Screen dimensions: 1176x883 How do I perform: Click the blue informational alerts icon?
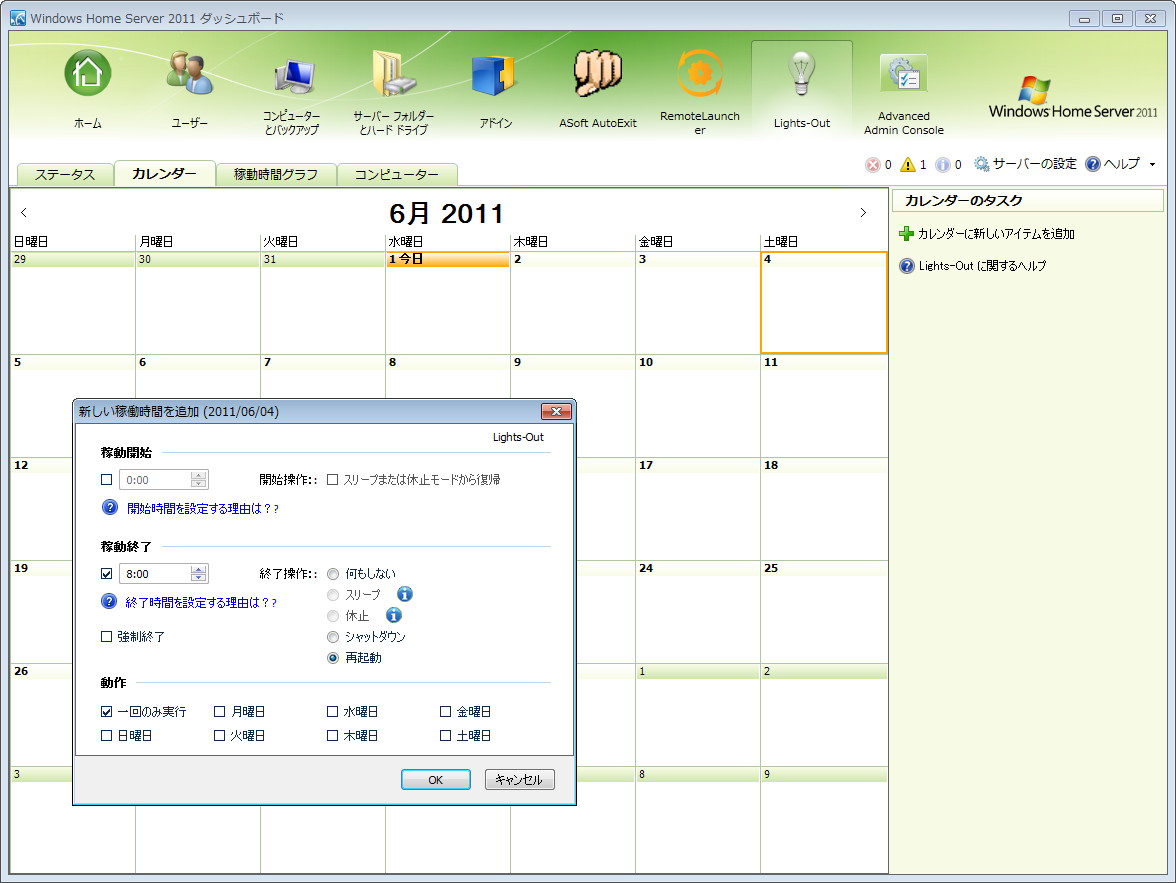pyautogui.click(x=943, y=164)
